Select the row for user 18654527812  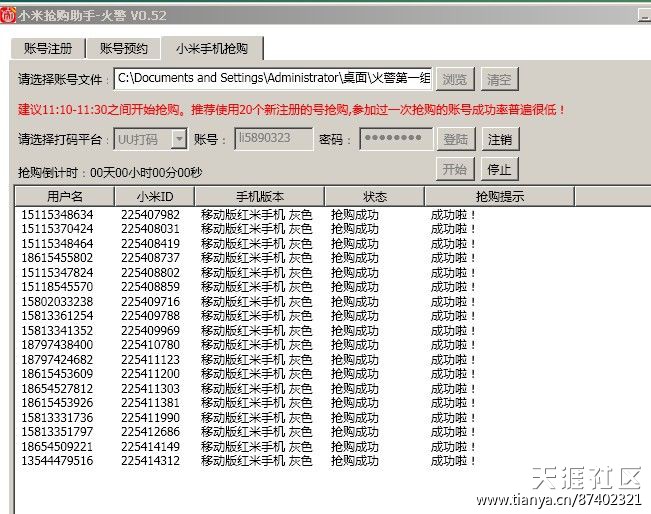249,388
